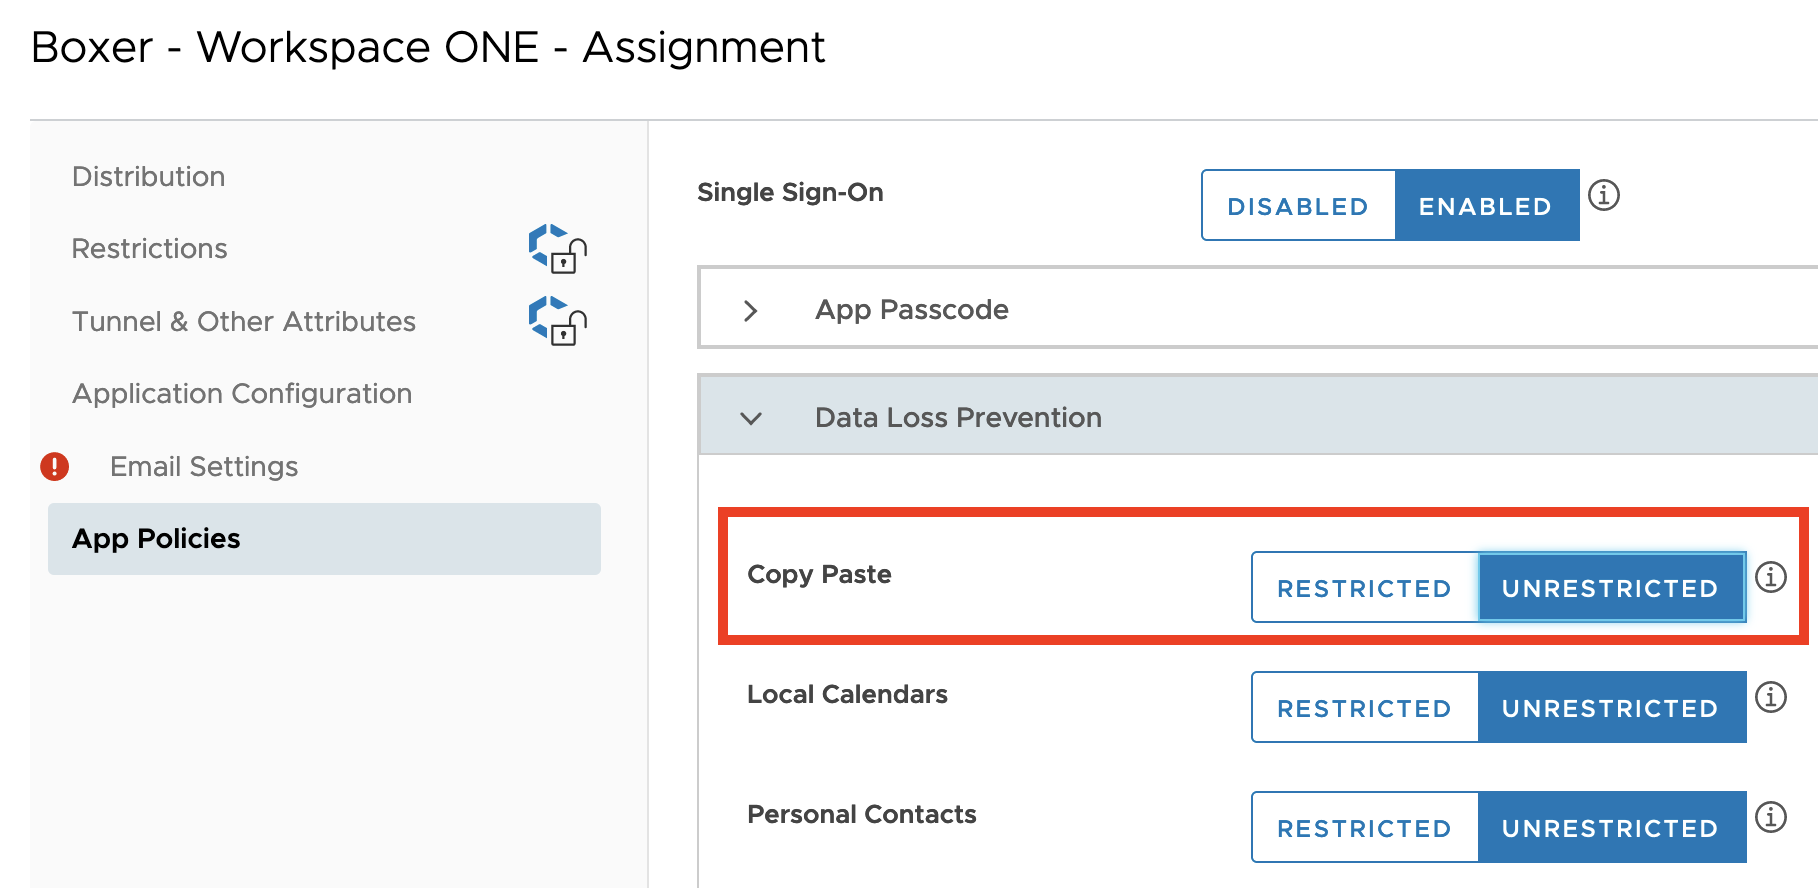Switch to Application Configuration

click(x=241, y=393)
